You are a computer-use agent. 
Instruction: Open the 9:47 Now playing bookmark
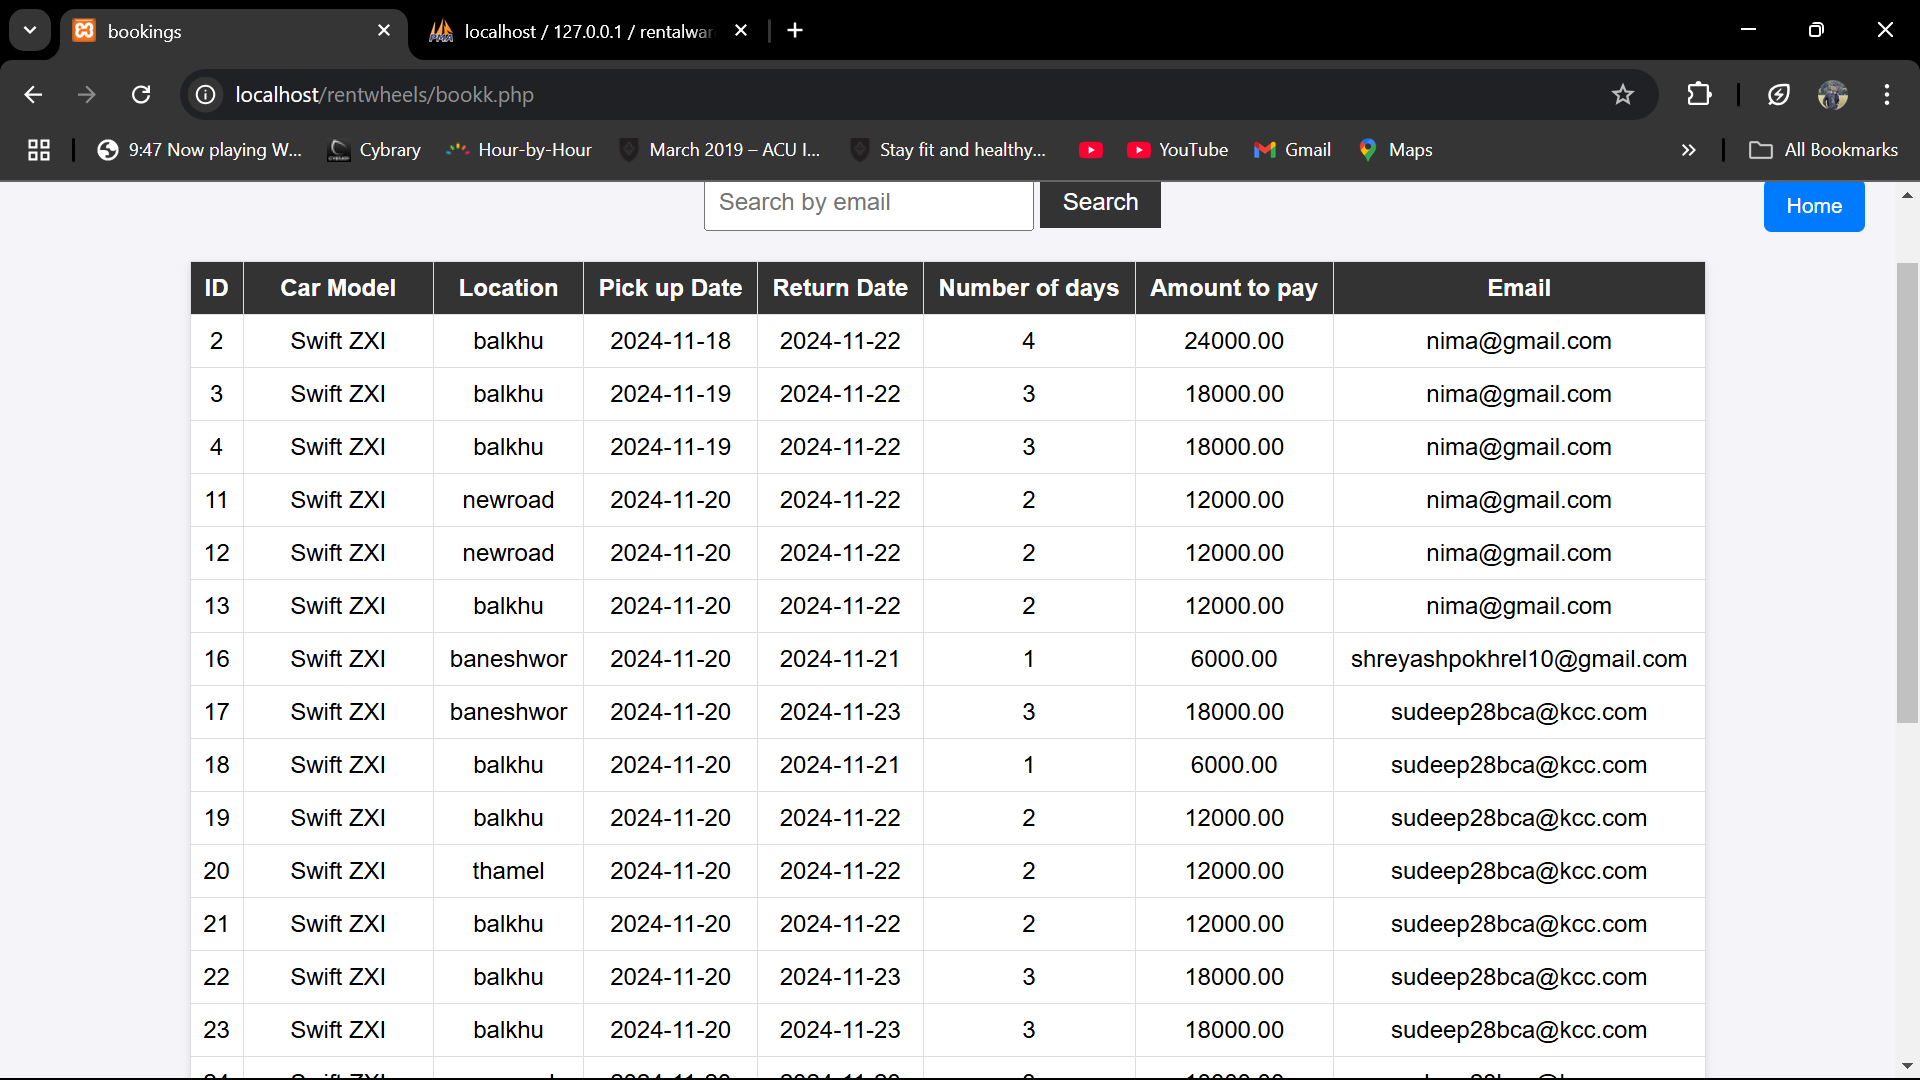pyautogui.click(x=199, y=150)
